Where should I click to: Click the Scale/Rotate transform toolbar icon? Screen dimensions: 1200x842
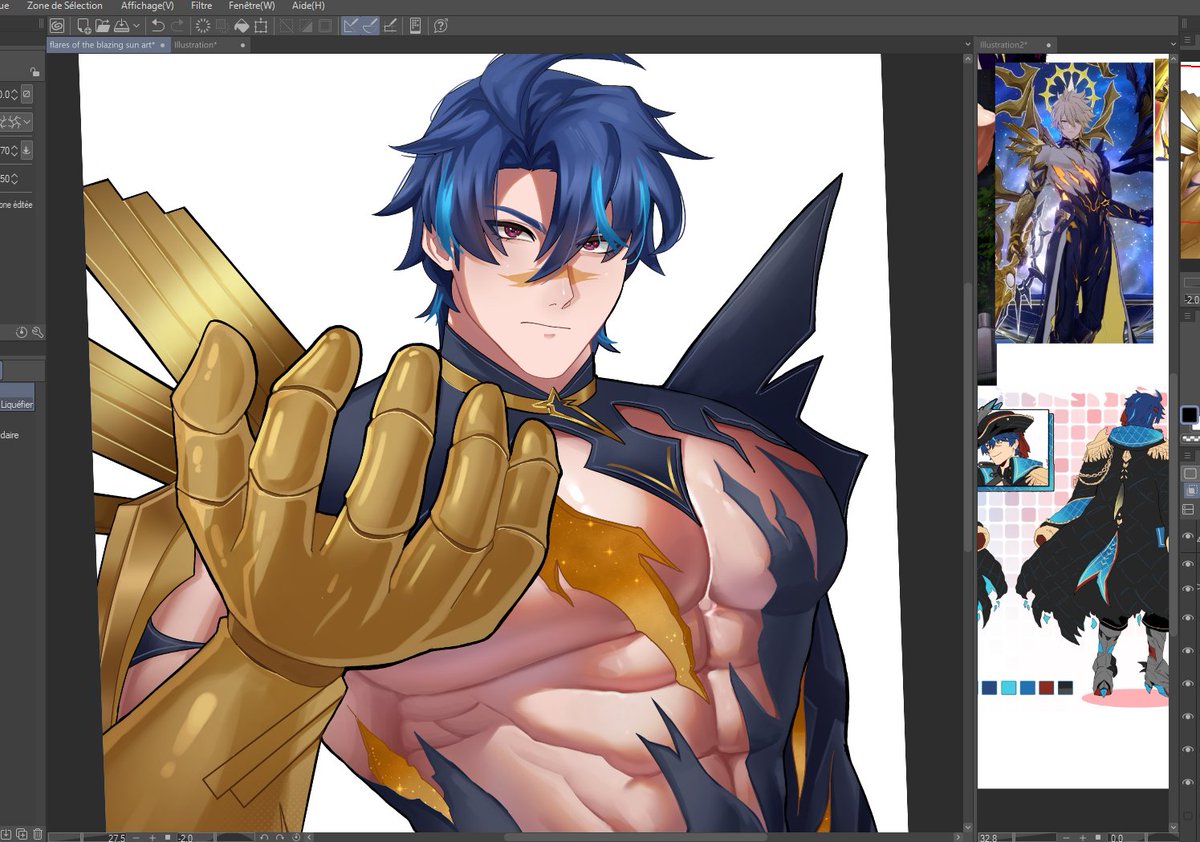261,26
